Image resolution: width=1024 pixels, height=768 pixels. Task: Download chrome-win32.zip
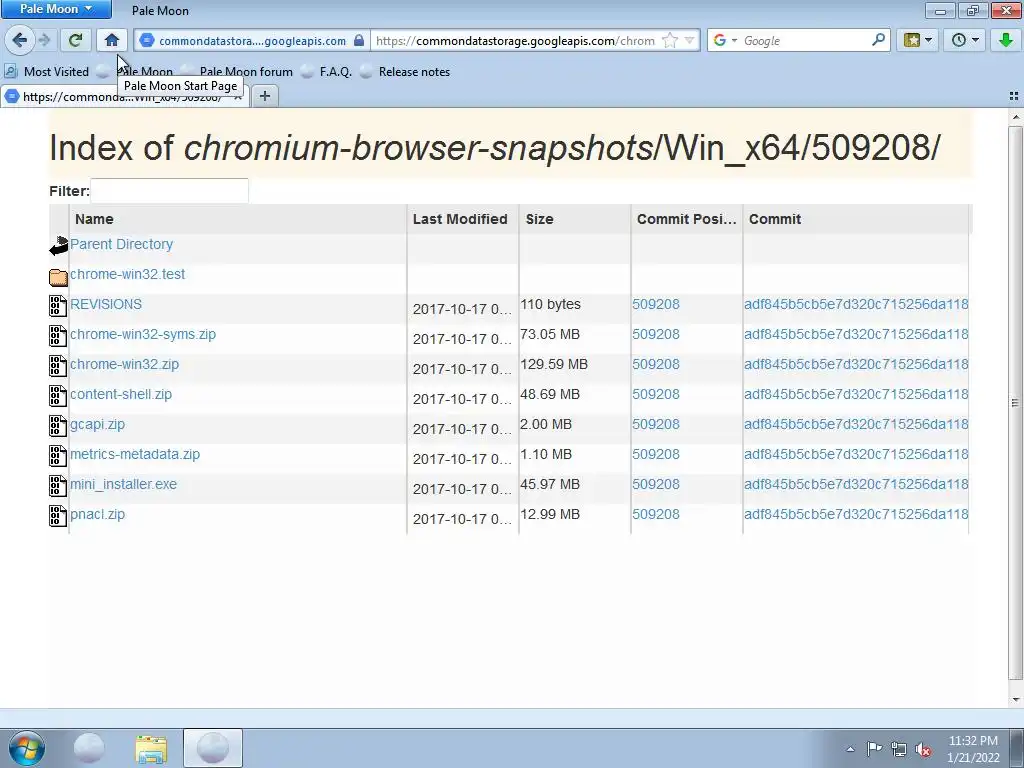pos(124,364)
